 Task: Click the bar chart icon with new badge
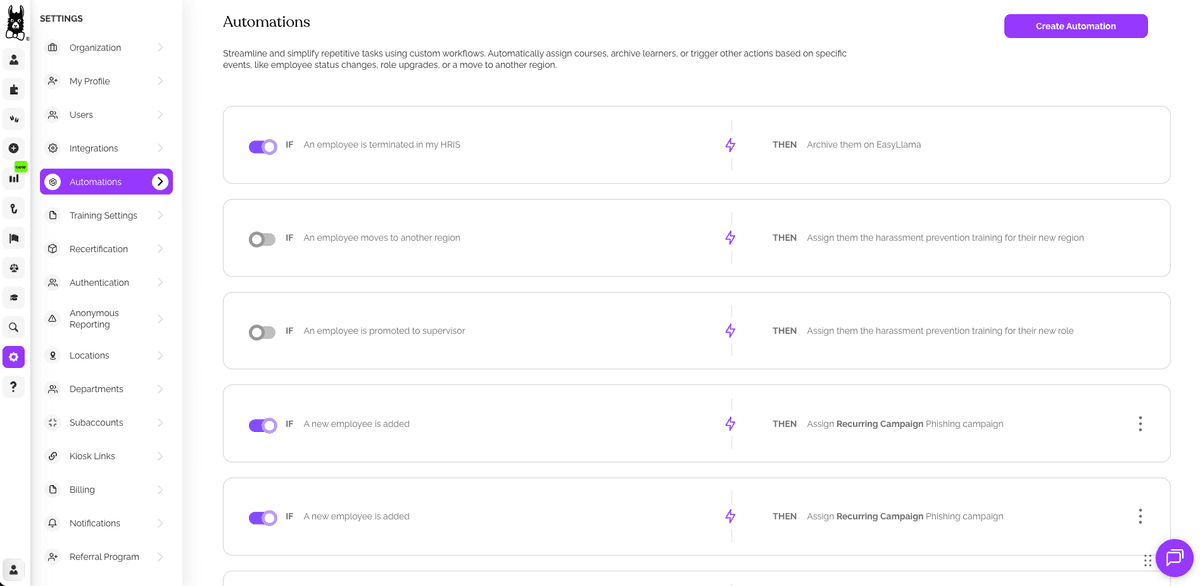click(x=14, y=178)
